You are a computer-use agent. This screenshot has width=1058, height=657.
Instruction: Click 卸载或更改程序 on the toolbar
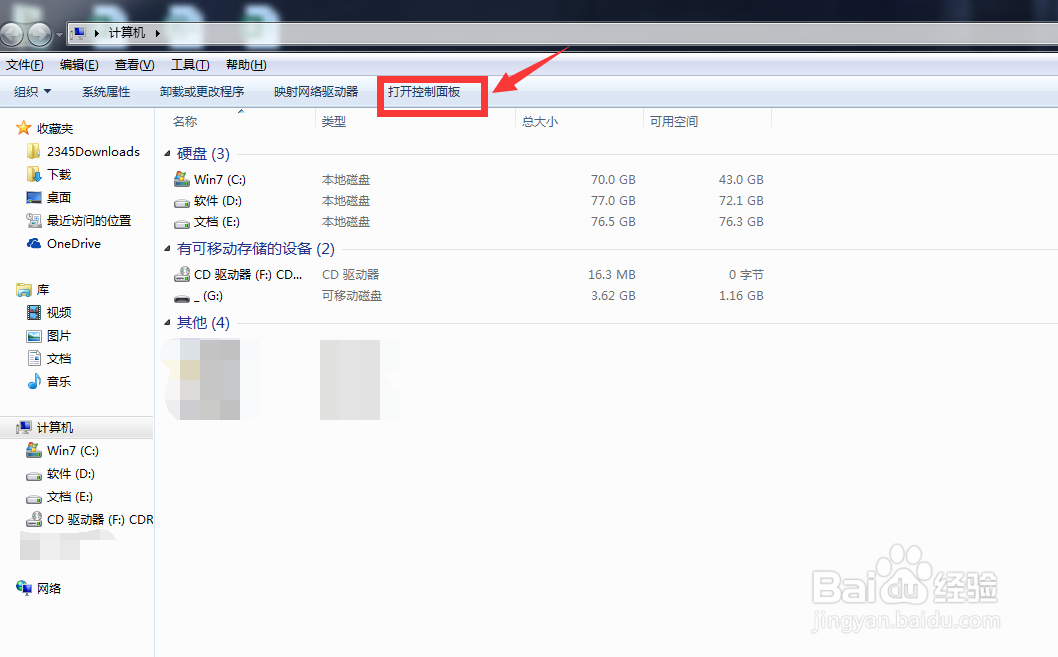(203, 91)
